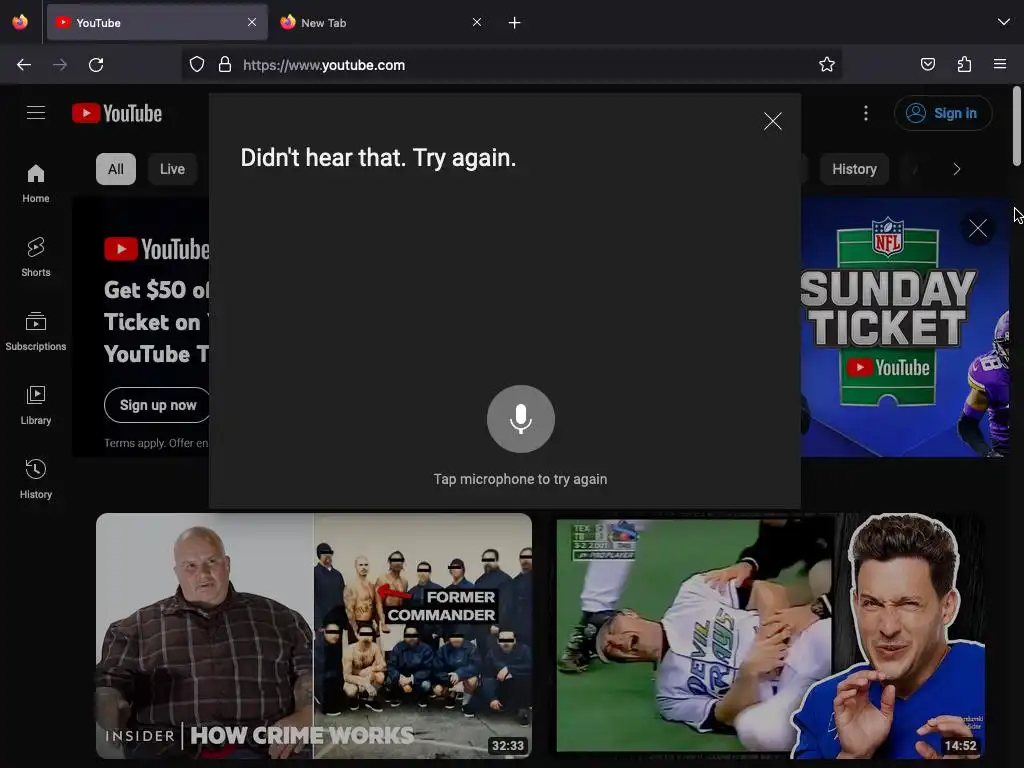Close the YouTube browser tab

[252, 23]
